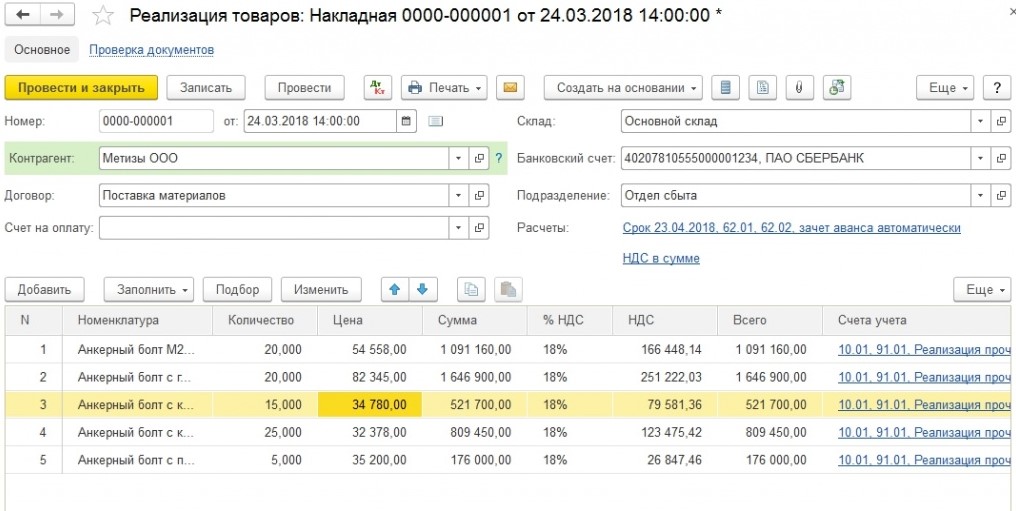The height and width of the screenshot is (511, 1016).
Task: Click the favorites star icon in the title
Action: click(103, 16)
